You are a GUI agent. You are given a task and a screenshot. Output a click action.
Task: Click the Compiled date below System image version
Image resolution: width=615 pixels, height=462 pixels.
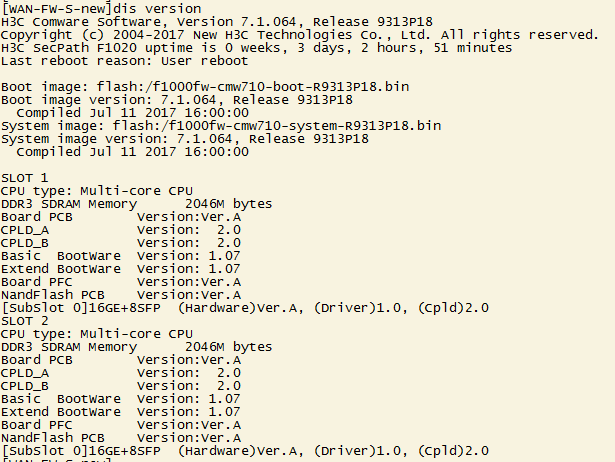click(133, 151)
